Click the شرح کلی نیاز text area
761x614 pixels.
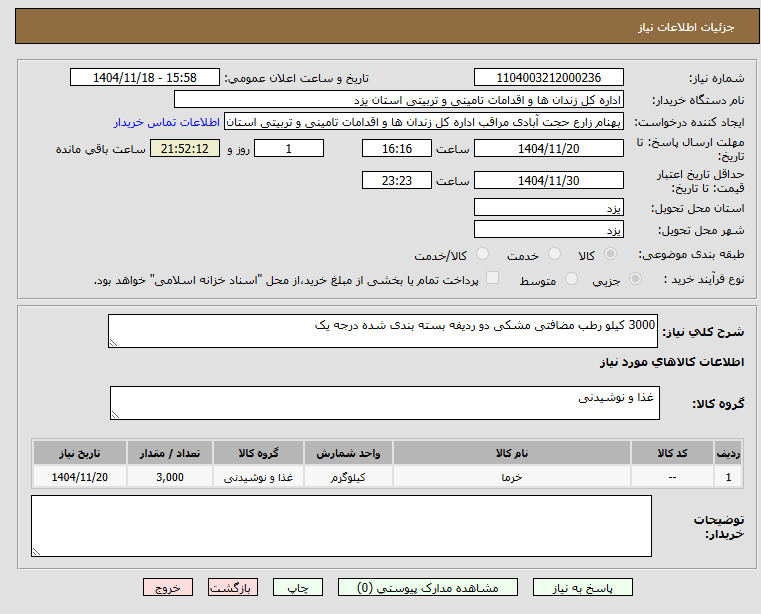383,331
